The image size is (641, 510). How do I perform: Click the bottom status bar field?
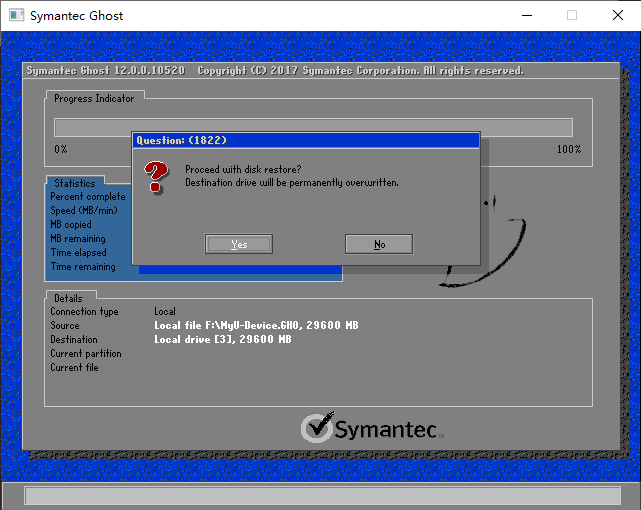[323, 496]
